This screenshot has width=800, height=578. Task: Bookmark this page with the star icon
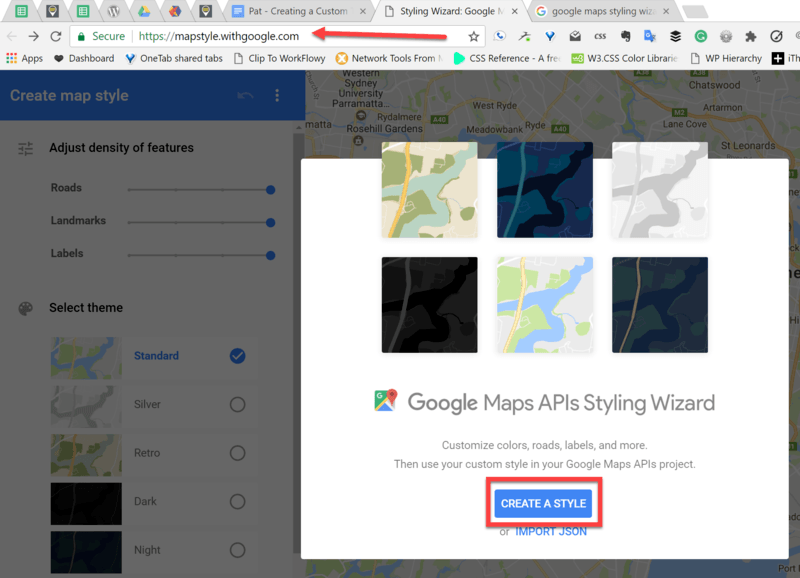point(473,36)
